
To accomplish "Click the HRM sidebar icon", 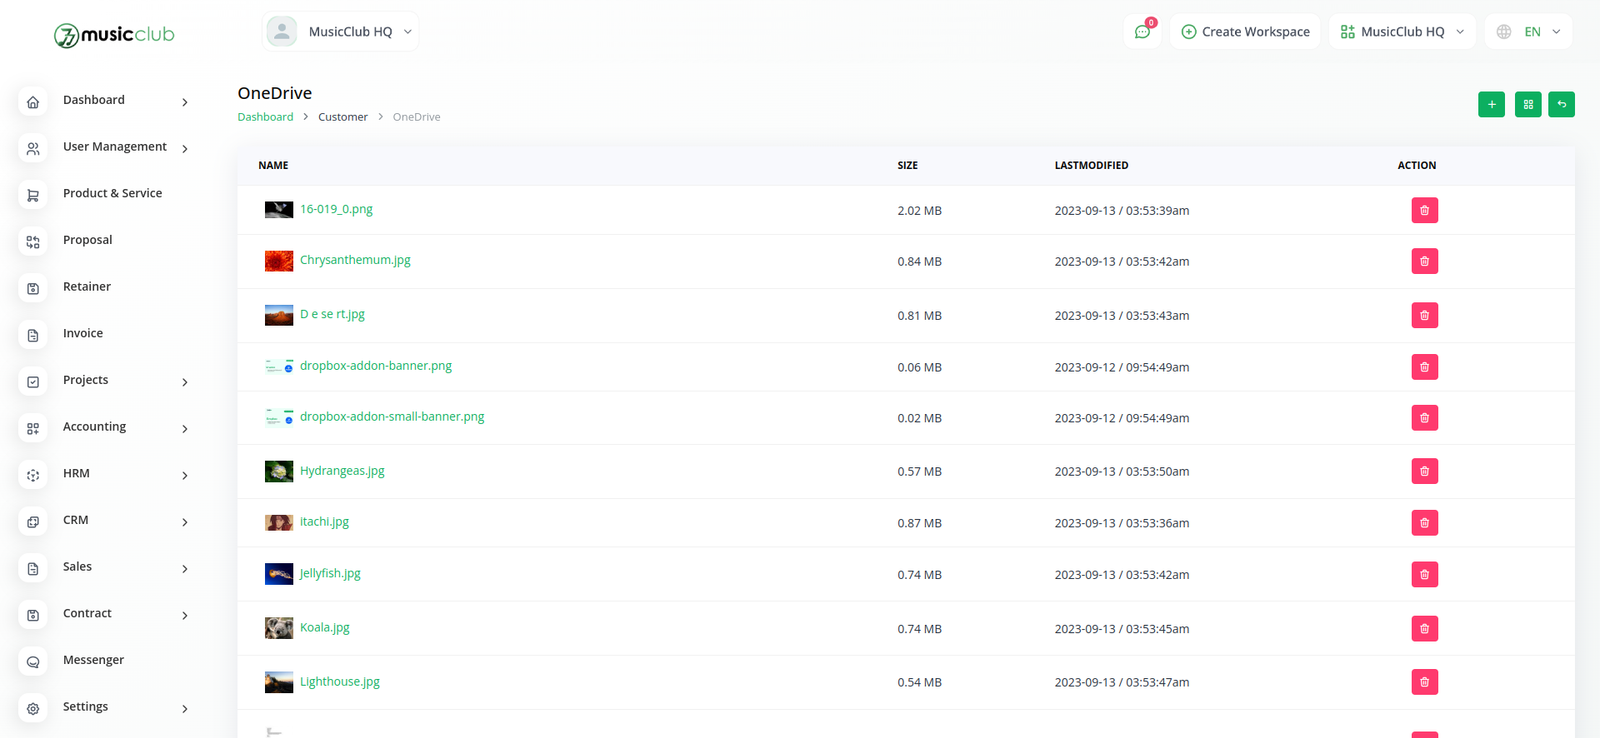I will coord(33,475).
